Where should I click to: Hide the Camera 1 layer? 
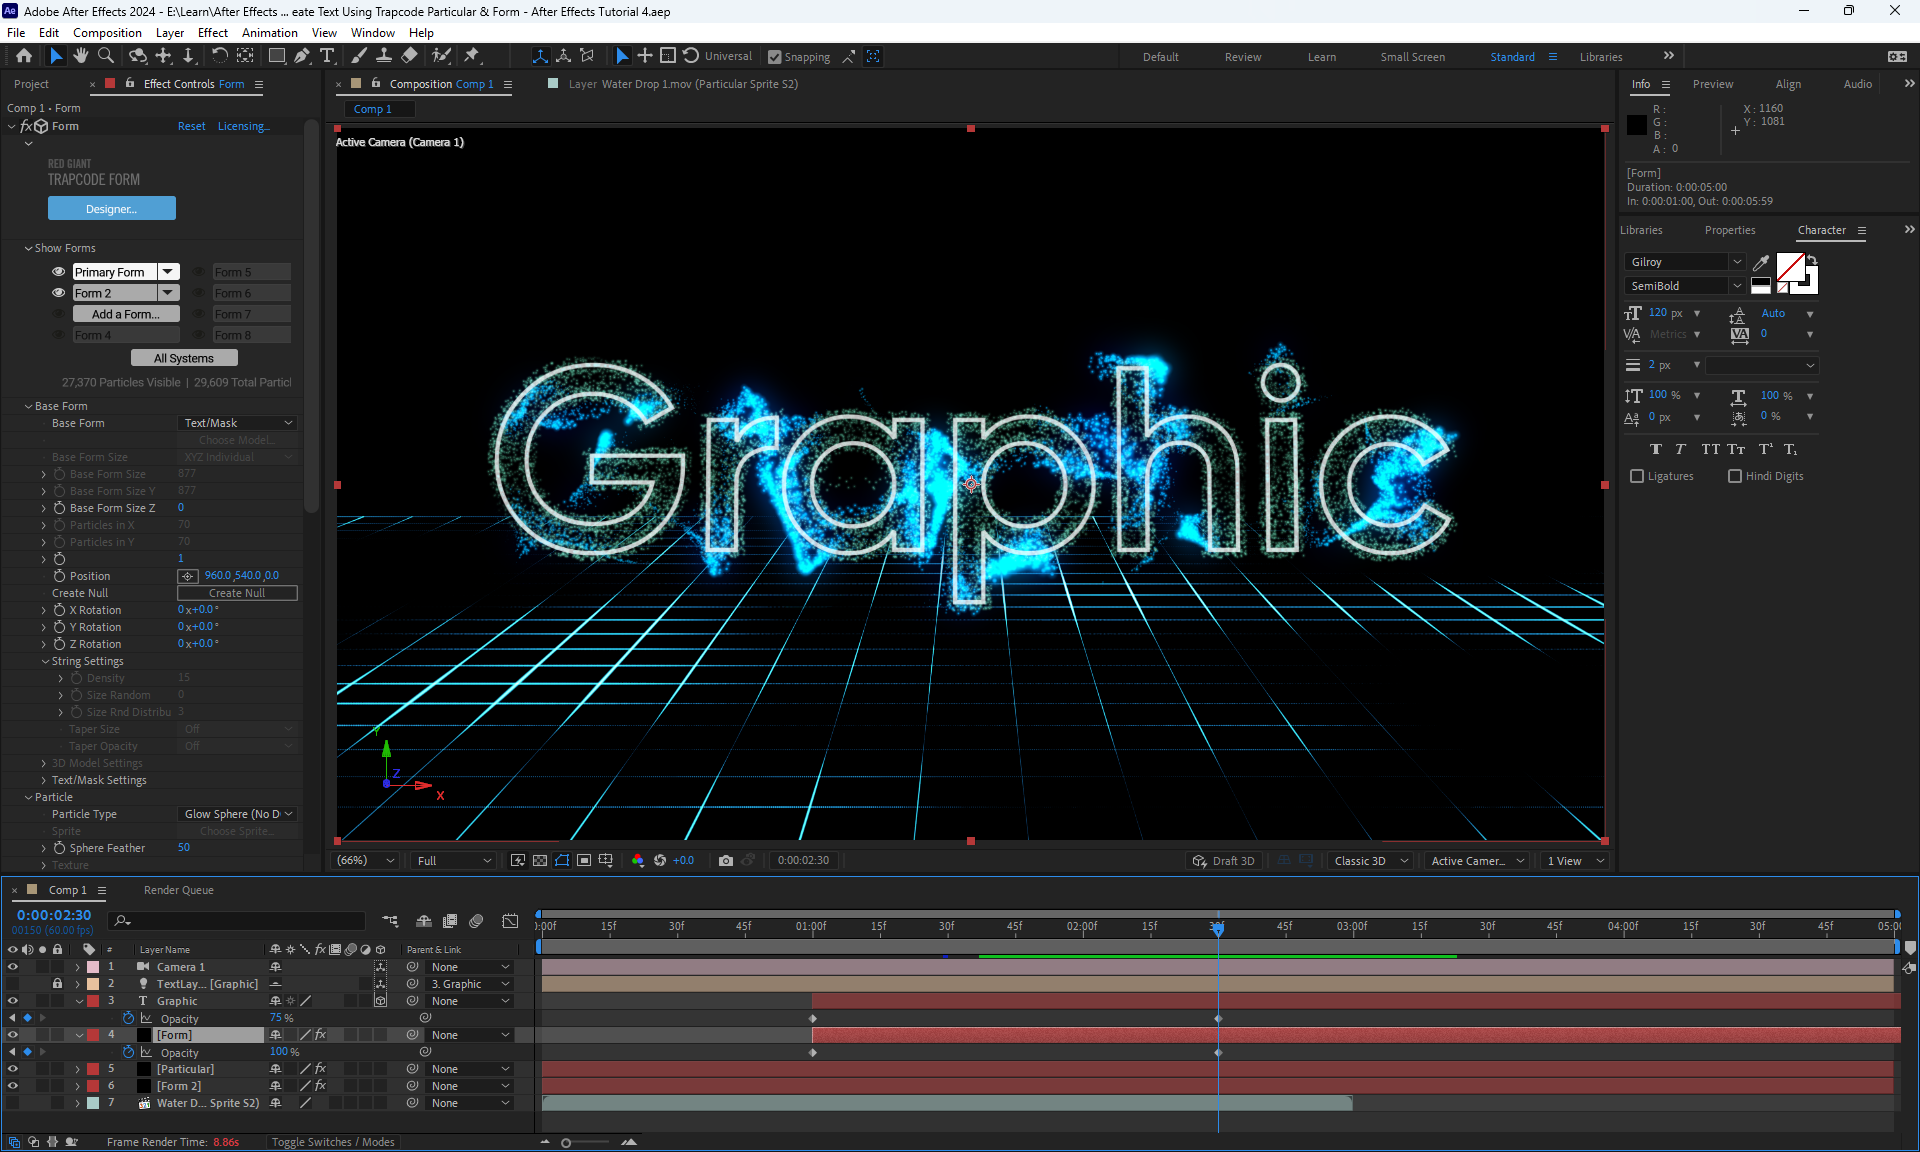tap(13, 967)
